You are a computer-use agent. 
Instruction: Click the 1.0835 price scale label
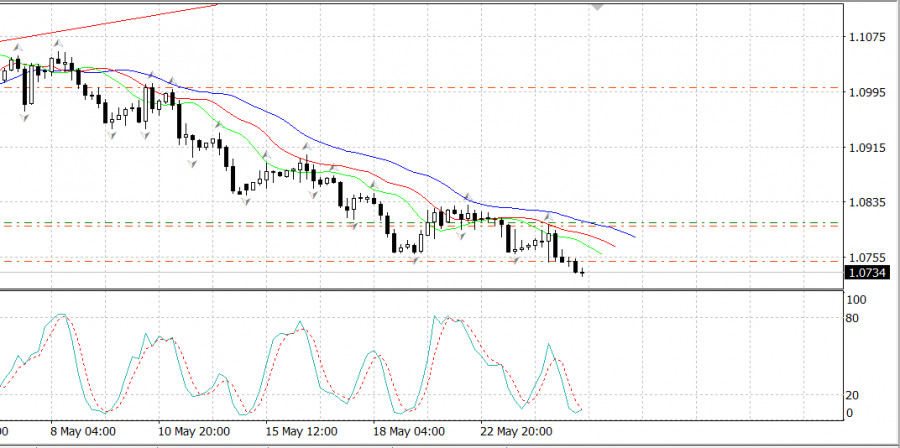pyautogui.click(x=866, y=202)
